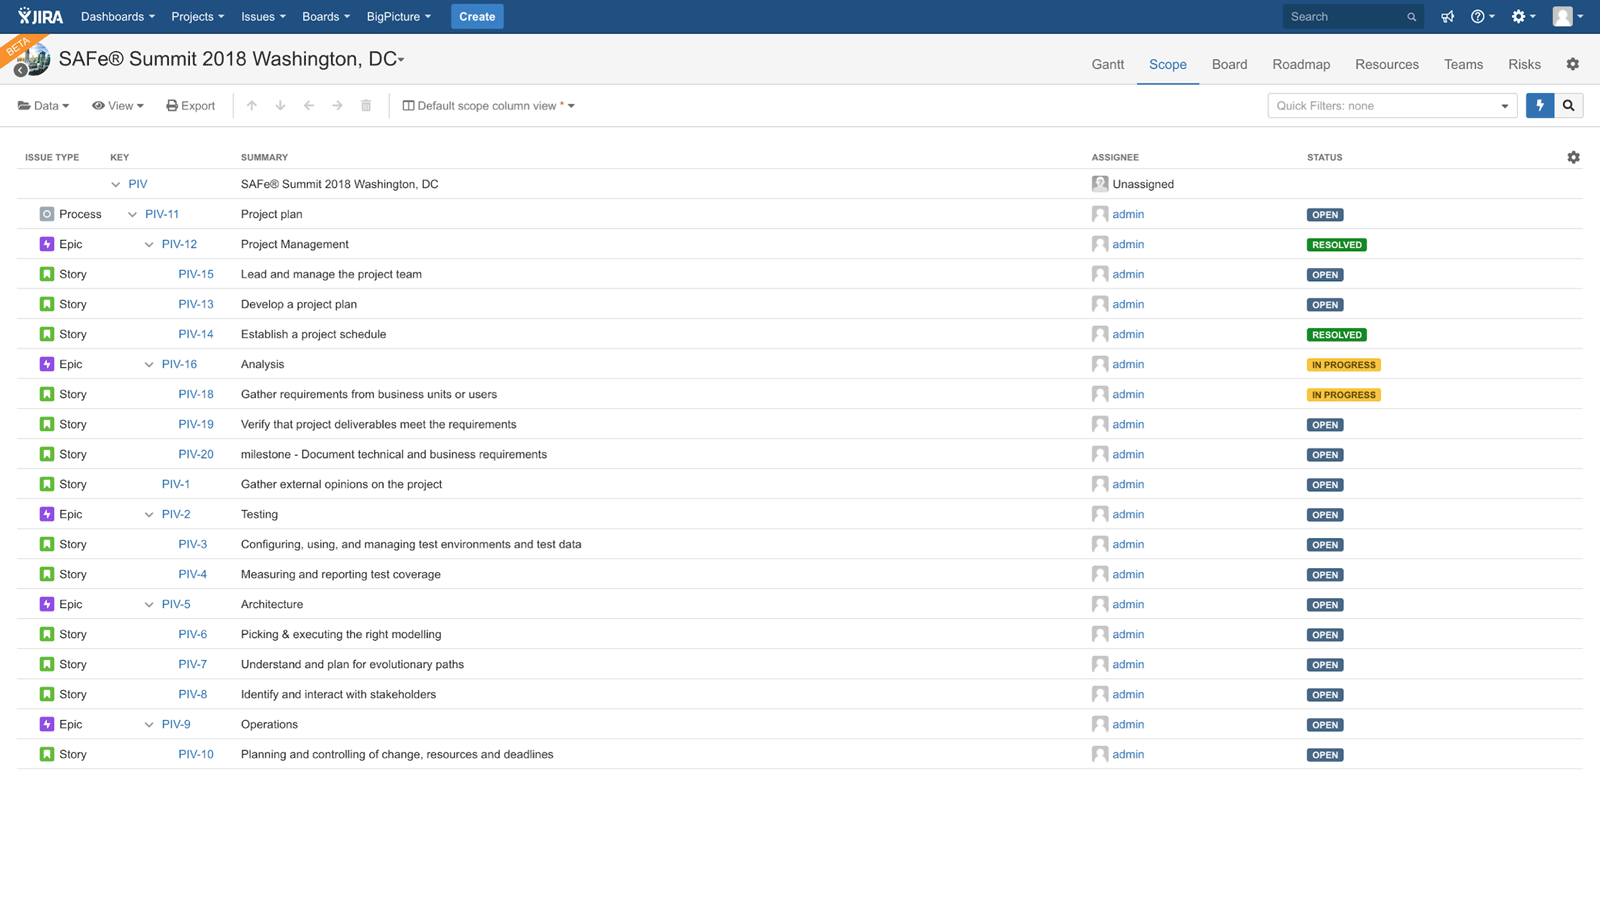Click the Story icon beside PIV-15
Image resolution: width=1600 pixels, height=908 pixels.
point(46,274)
